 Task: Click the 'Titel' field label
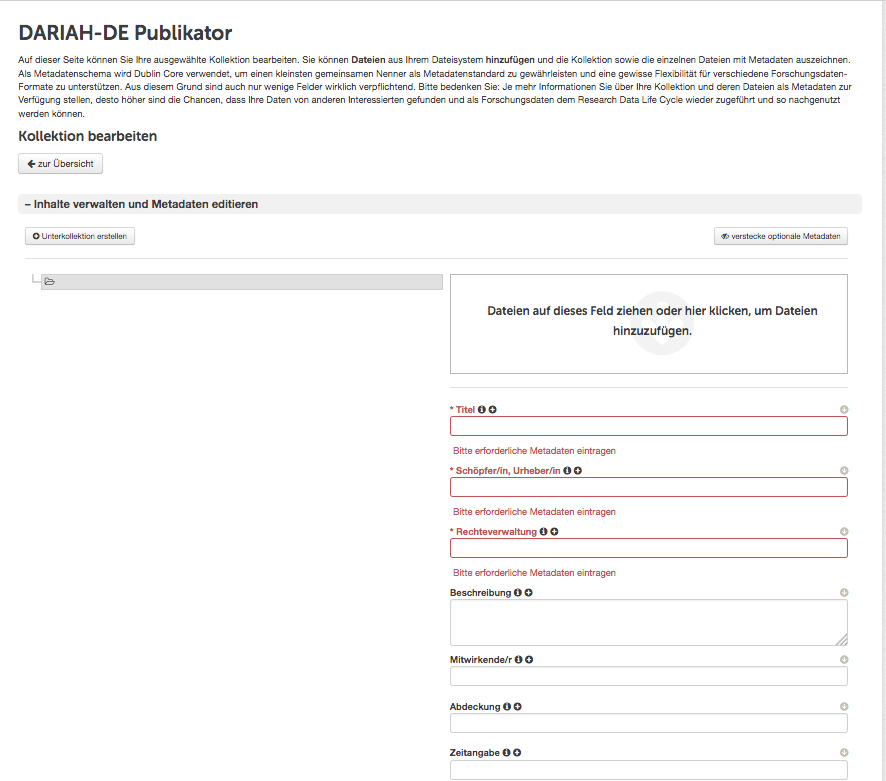coord(465,410)
